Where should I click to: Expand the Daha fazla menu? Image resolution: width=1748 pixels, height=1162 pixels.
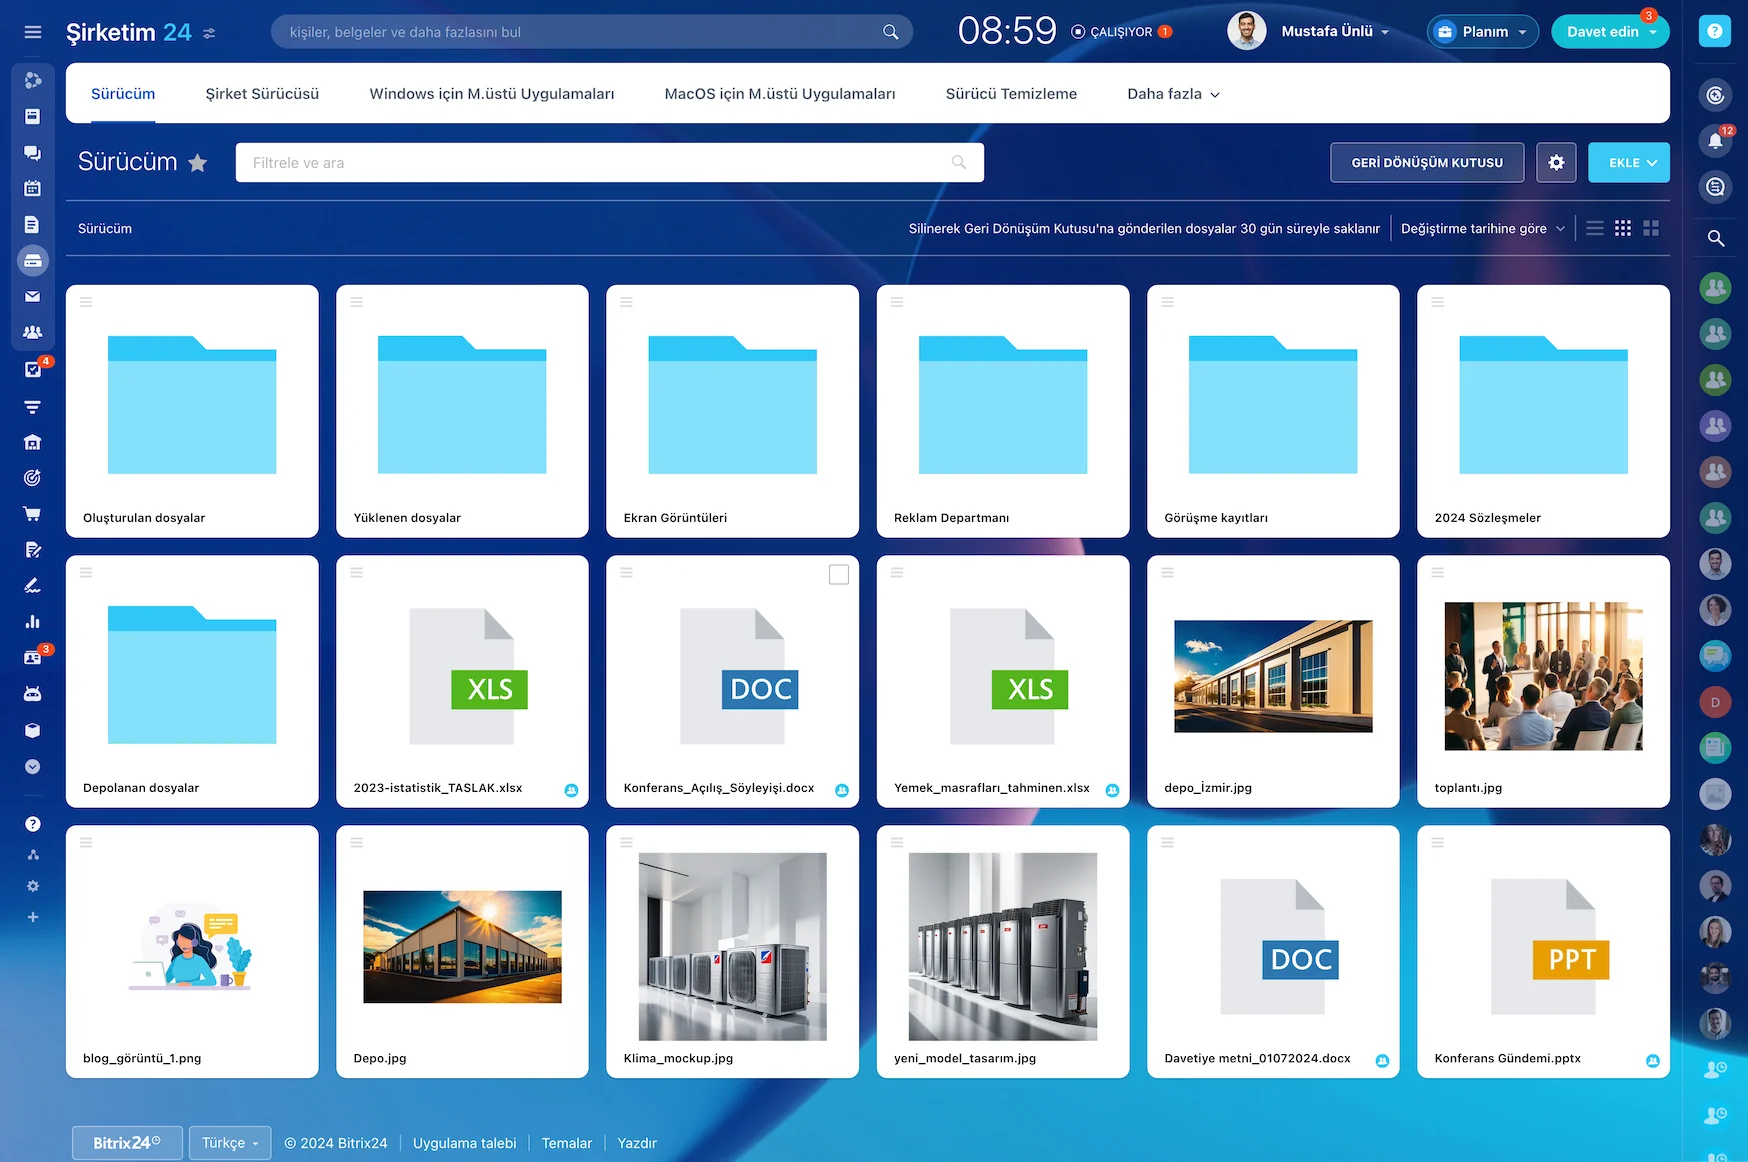tap(1171, 93)
